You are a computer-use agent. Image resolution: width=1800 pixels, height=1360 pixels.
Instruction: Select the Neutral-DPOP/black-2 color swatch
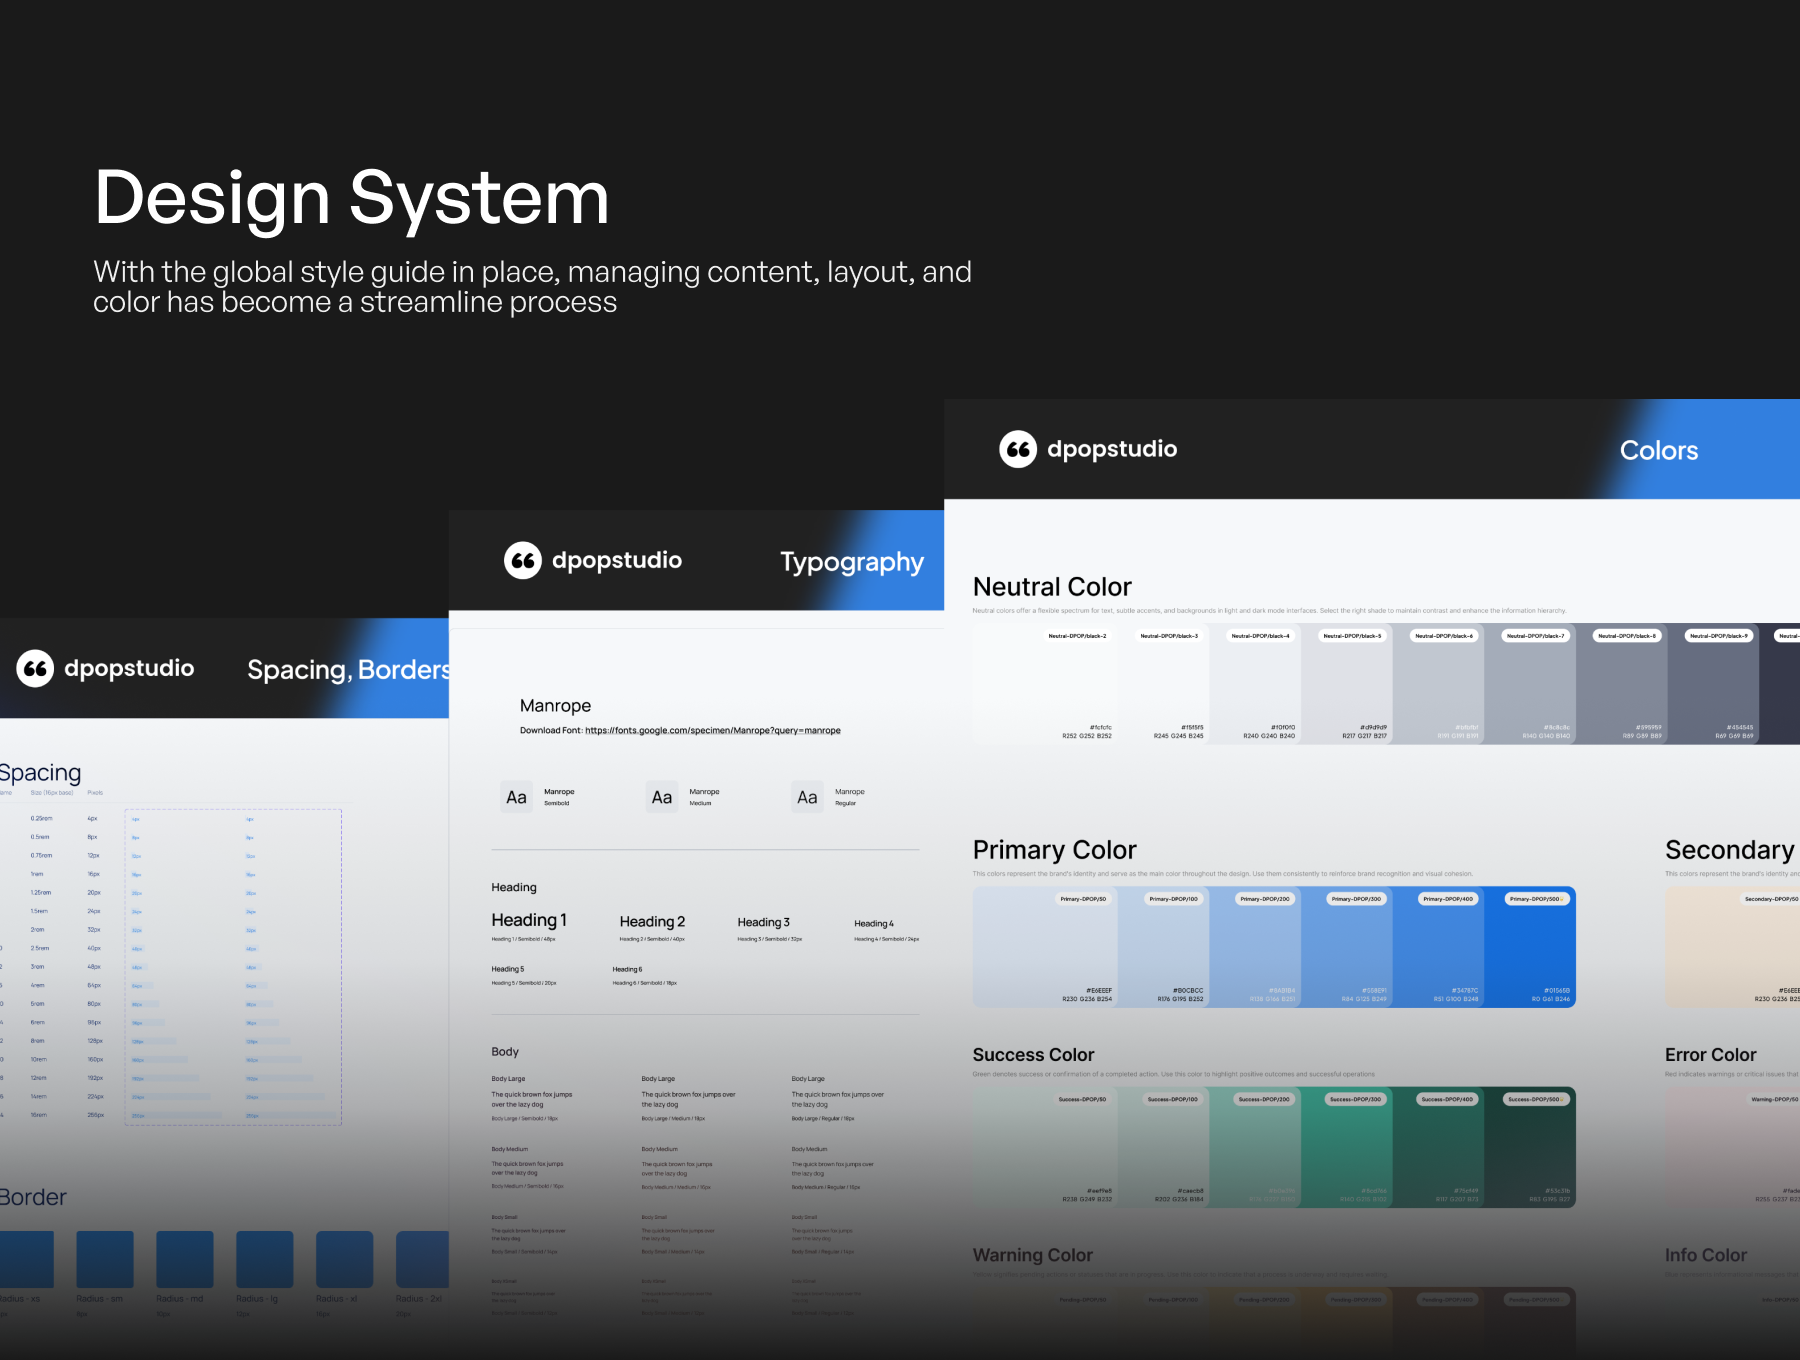(x=1044, y=683)
